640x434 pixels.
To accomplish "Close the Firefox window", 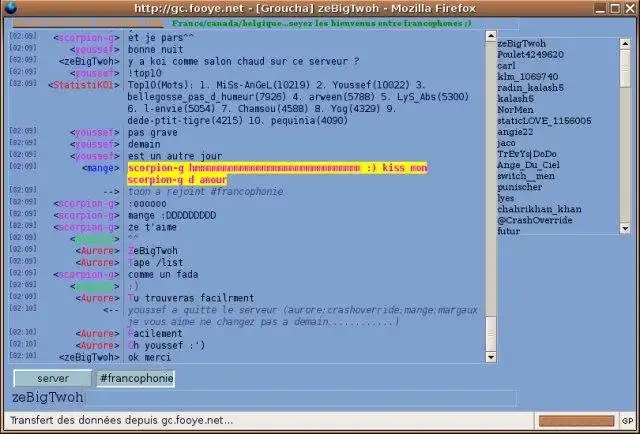I will (631, 8).
